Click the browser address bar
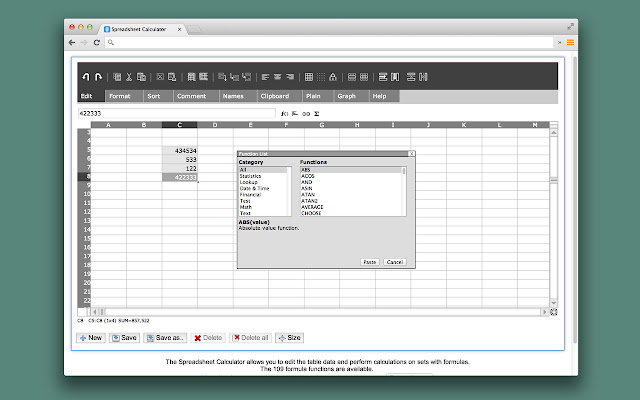This screenshot has height=400, width=640. point(329,42)
